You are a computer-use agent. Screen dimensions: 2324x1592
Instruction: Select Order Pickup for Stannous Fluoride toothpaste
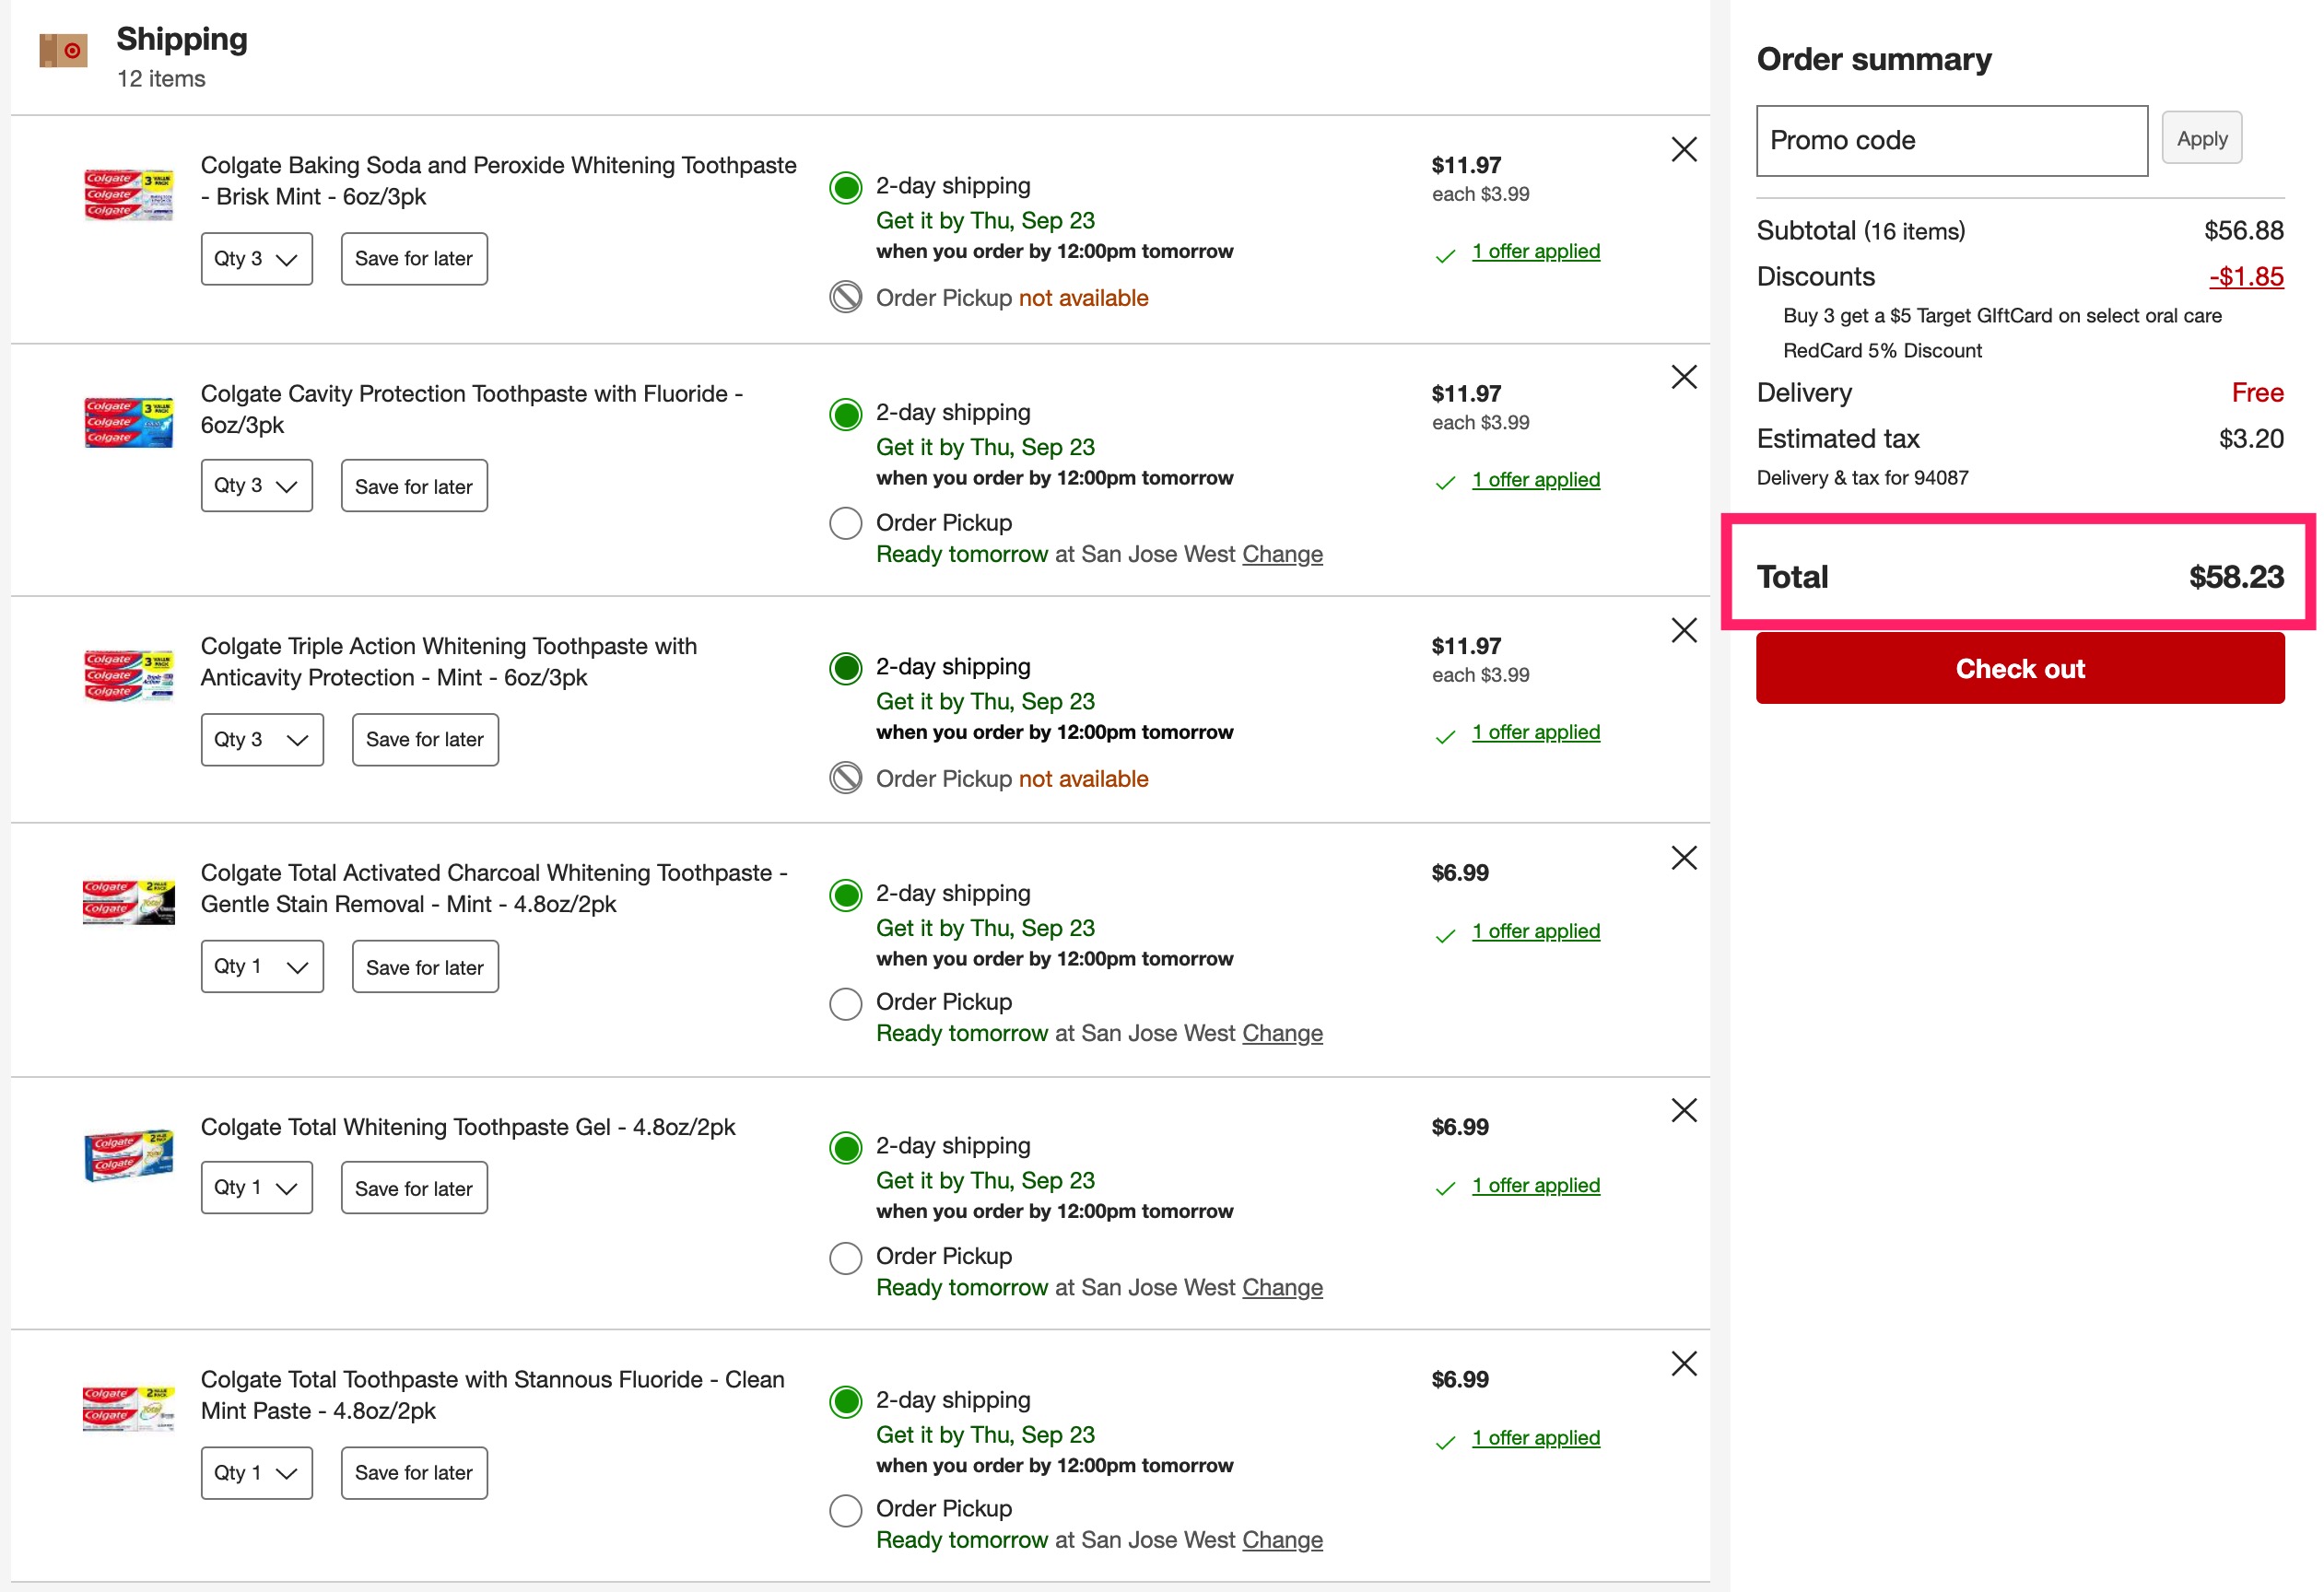coord(846,1510)
